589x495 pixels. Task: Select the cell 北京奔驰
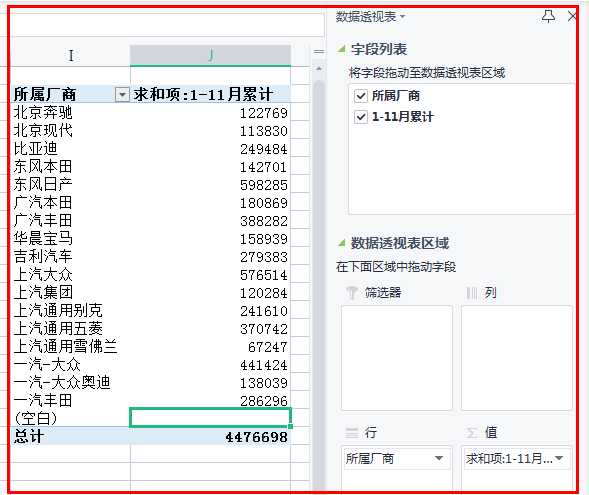point(70,112)
